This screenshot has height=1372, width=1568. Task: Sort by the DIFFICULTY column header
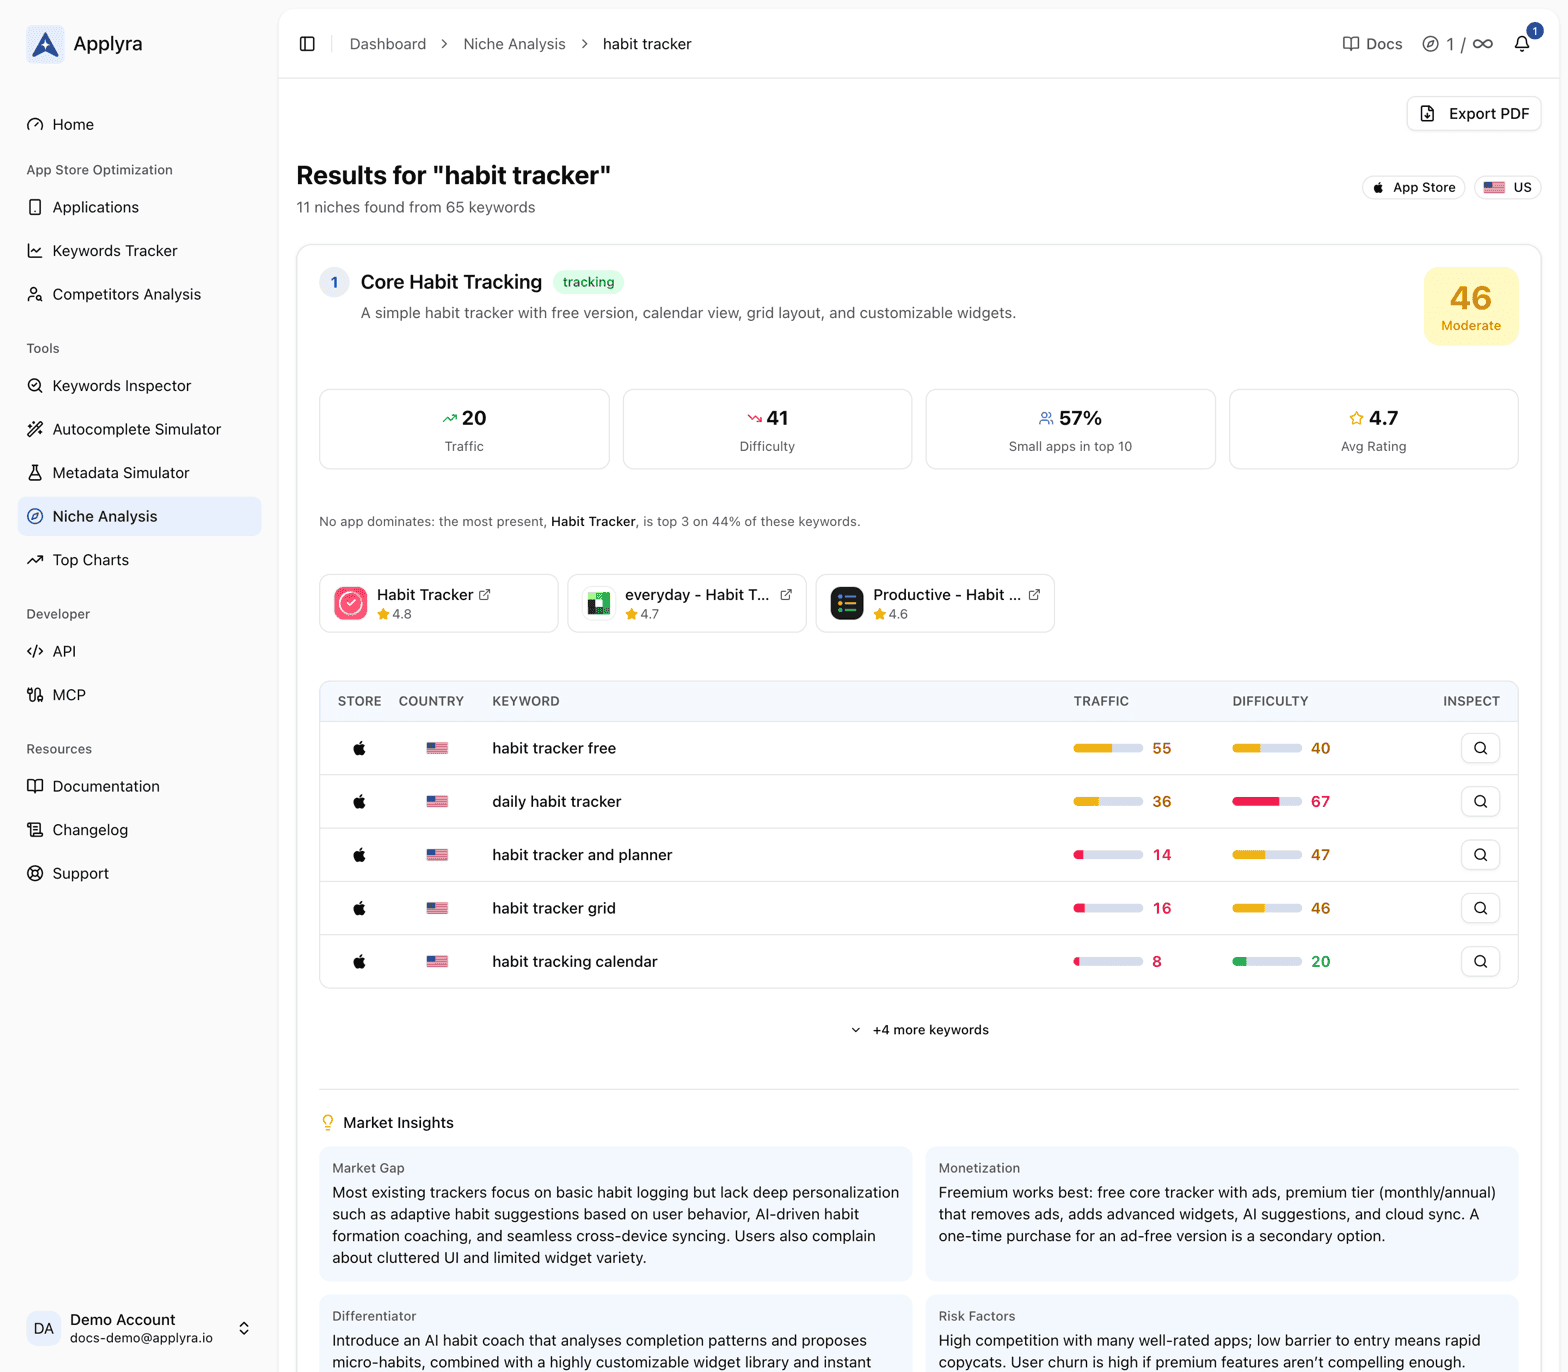pos(1270,701)
